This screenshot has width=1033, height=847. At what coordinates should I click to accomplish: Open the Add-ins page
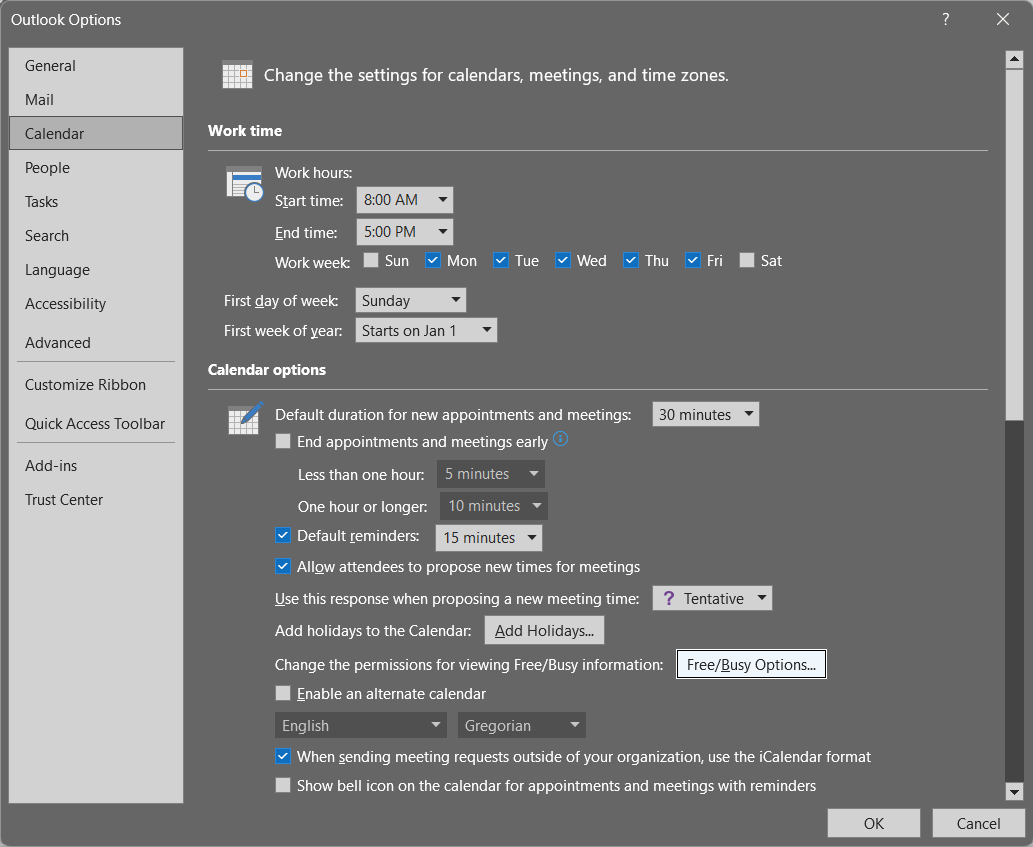coord(96,466)
